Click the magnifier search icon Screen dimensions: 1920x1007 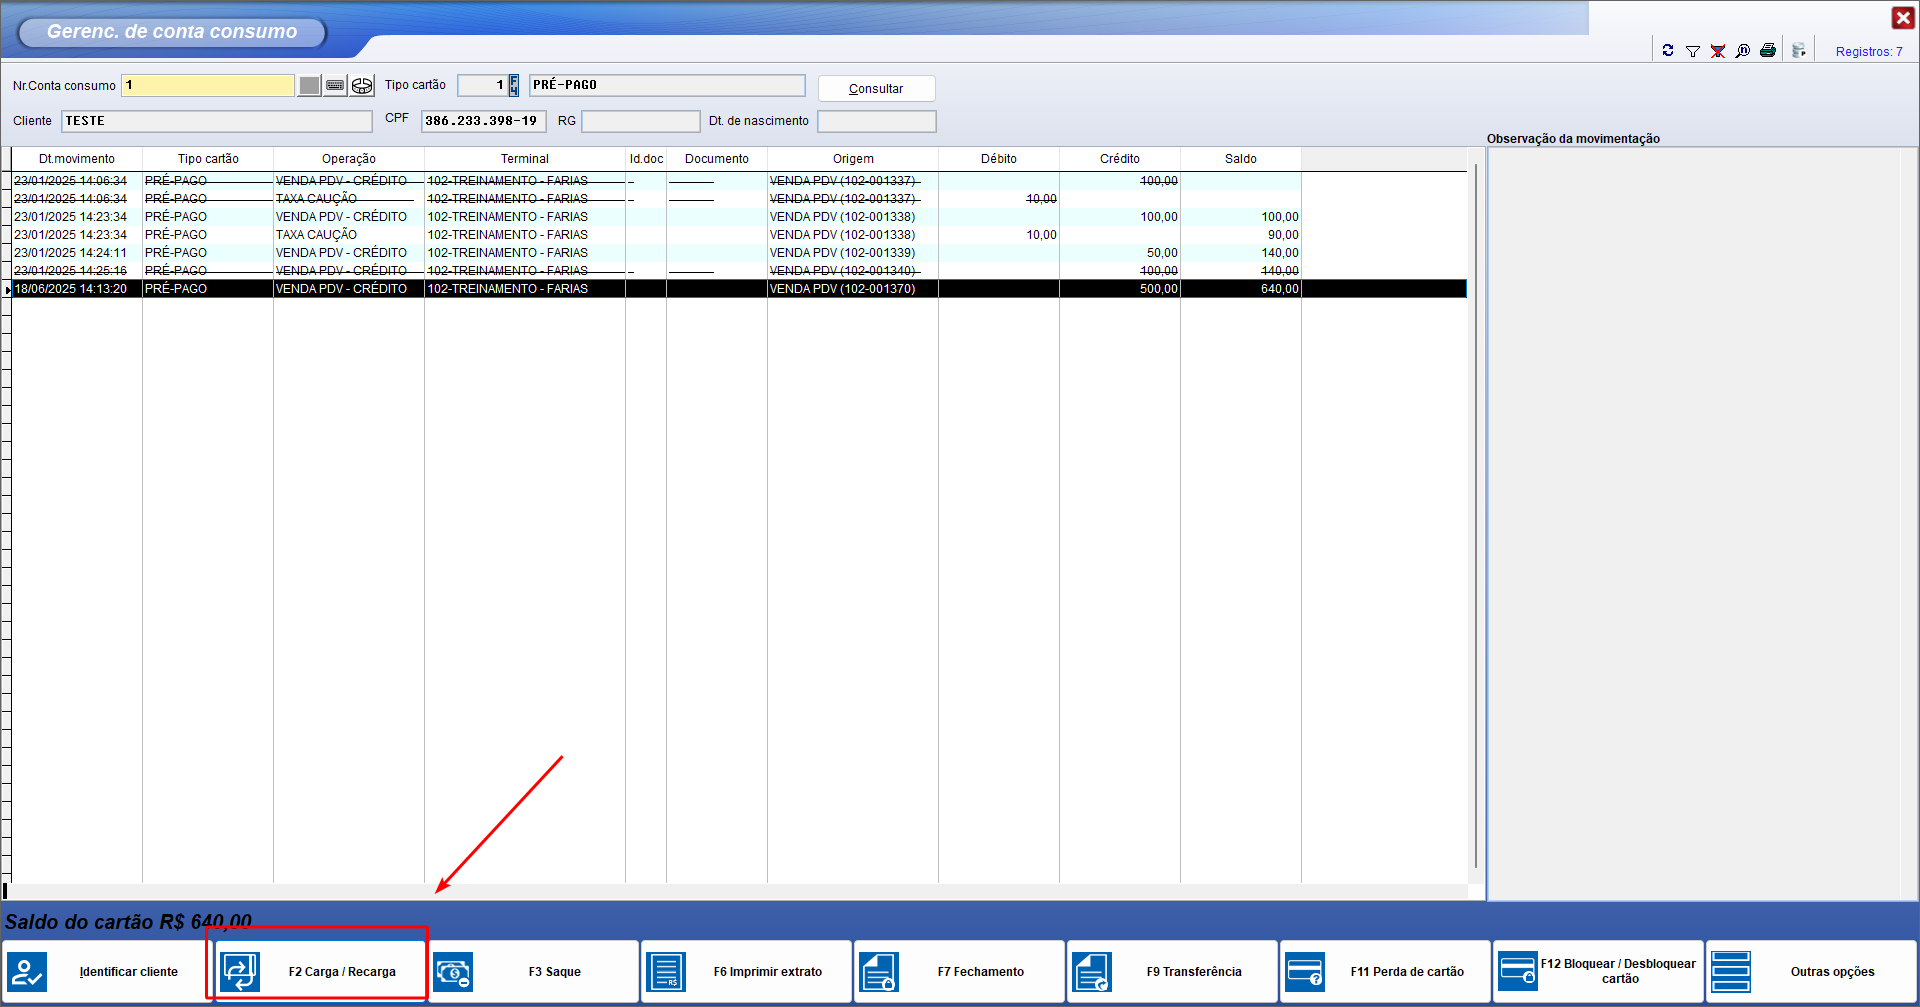[x=1743, y=51]
